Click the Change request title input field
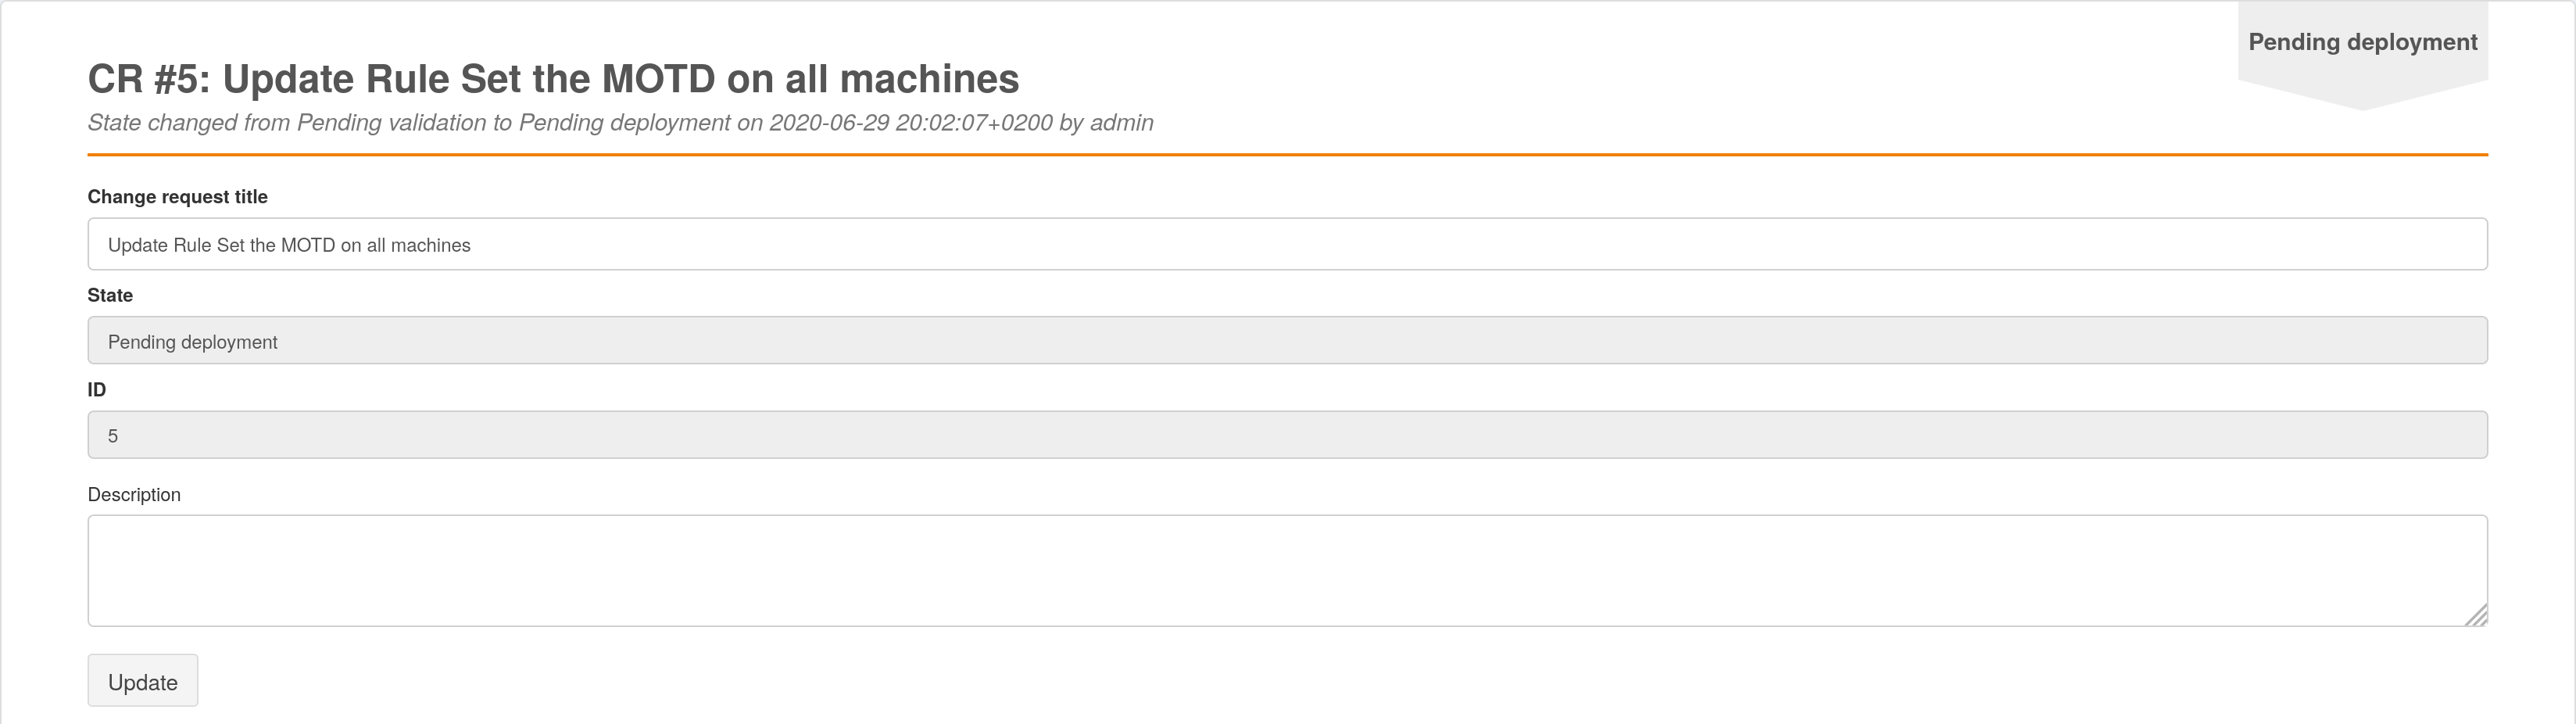The width and height of the screenshot is (2576, 724). tap(1287, 244)
